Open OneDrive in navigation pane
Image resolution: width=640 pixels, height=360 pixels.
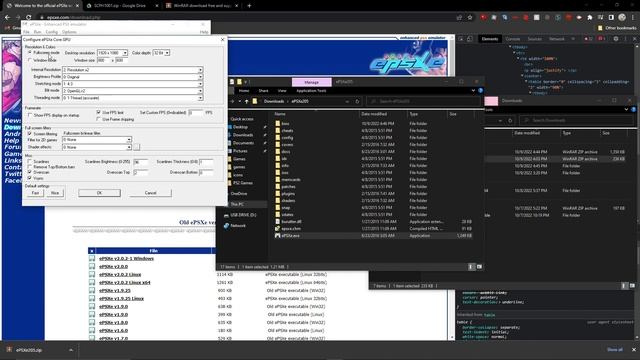[239, 193]
